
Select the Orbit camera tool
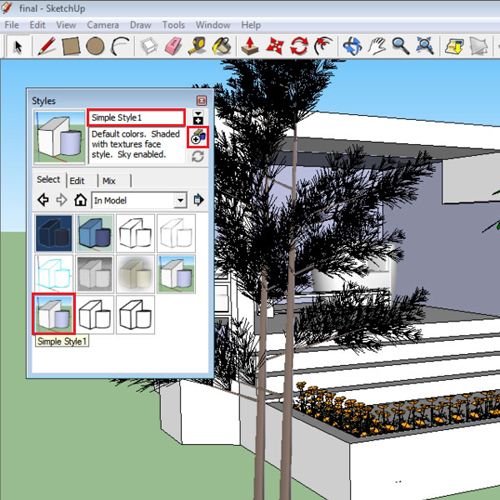[352, 46]
